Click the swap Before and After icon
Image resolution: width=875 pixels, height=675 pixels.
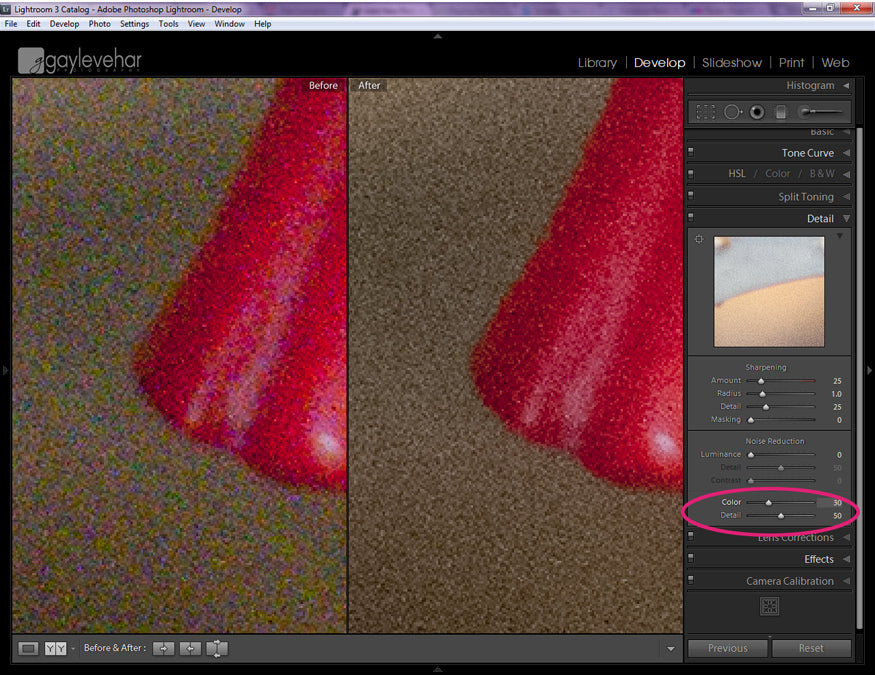click(x=217, y=648)
